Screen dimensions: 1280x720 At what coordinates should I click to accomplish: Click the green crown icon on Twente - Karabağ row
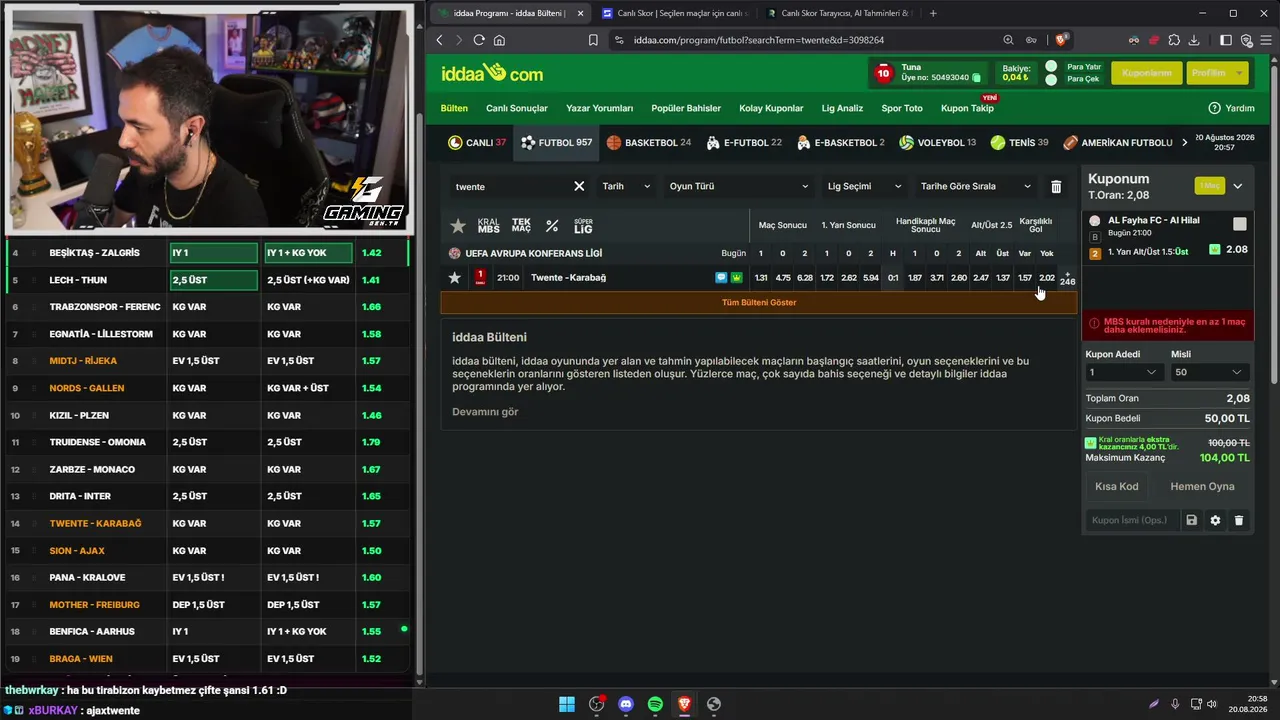tap(737, 278)
